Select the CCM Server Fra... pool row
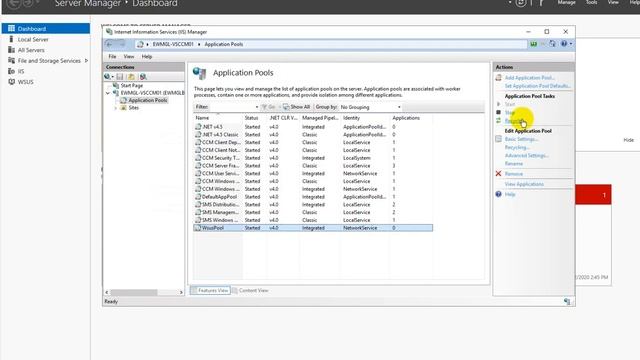Screen dimensions: 640x360 (313, 166)
